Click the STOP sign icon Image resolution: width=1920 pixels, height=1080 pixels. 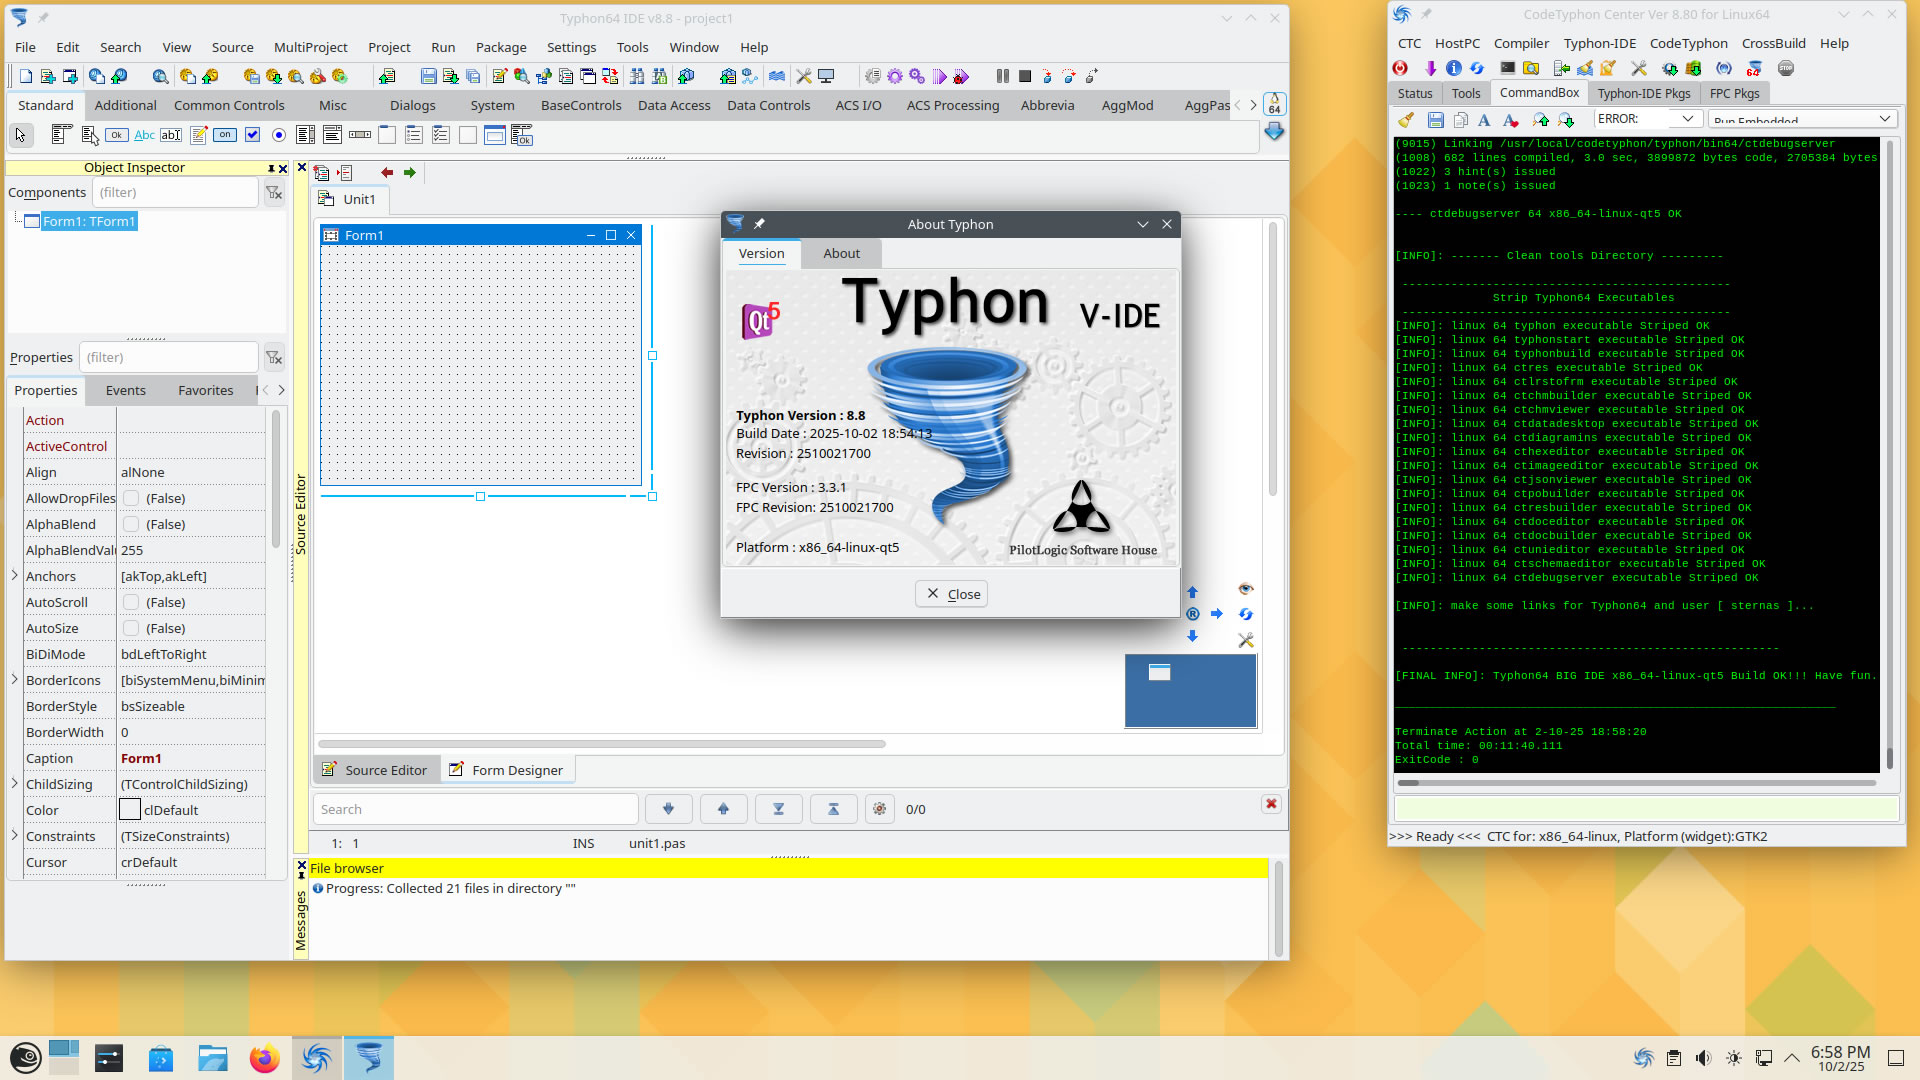[1786, 68]
